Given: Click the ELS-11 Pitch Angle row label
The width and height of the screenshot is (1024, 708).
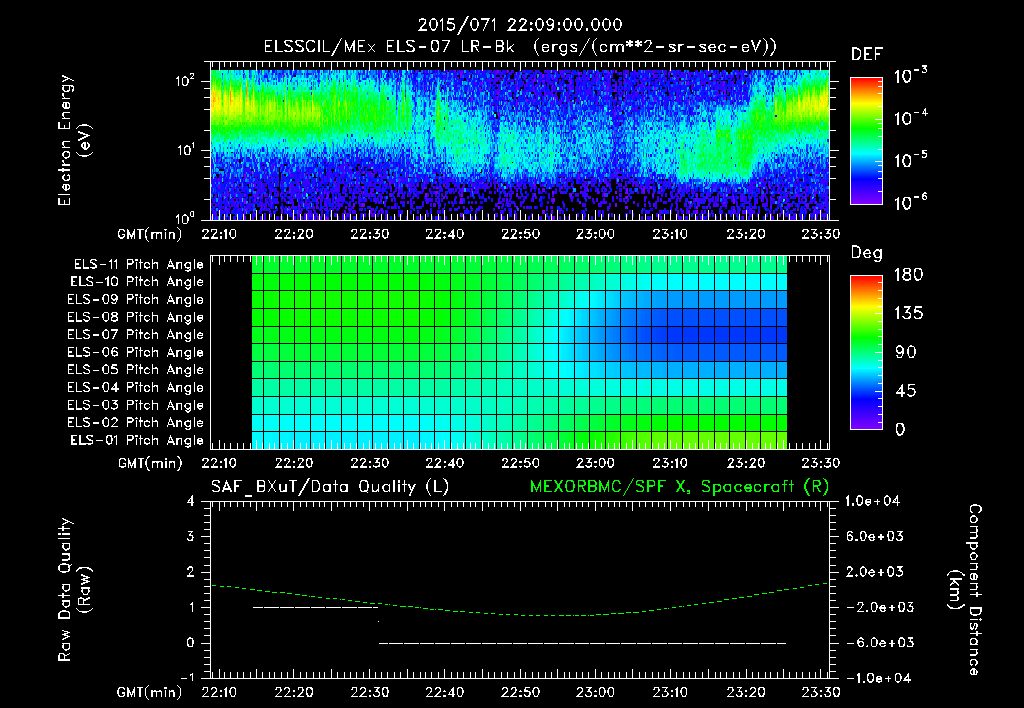Looking at the screenshot, I should click(138, 265).
